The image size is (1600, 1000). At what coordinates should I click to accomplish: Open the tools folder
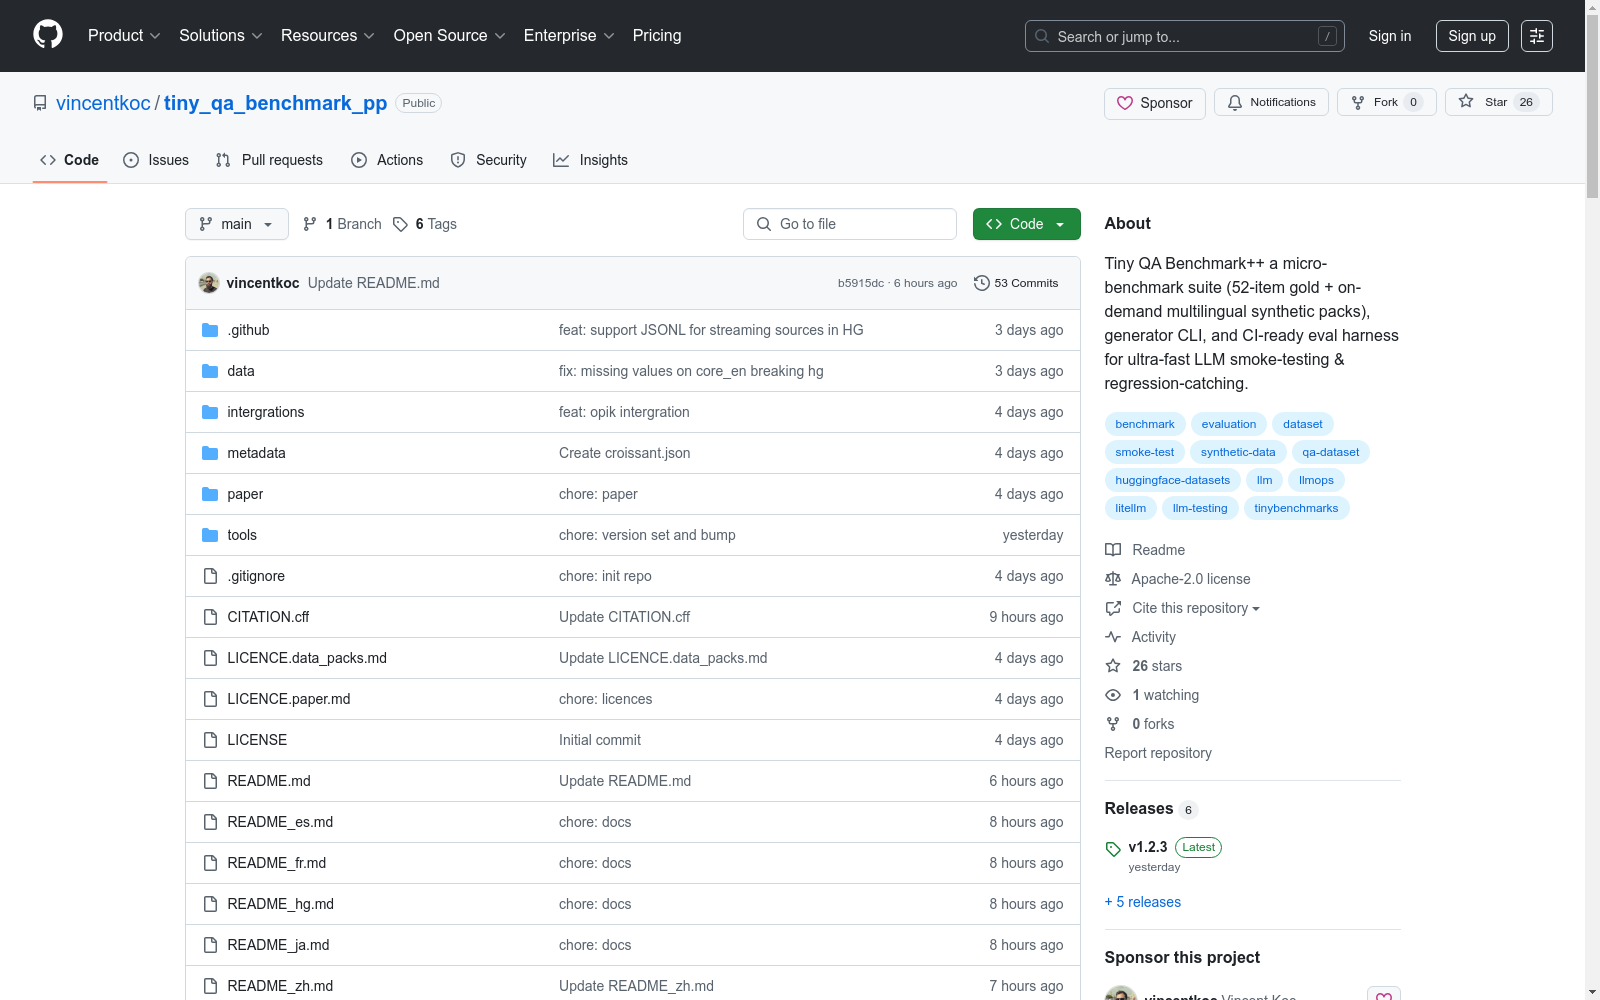(242, 535)
